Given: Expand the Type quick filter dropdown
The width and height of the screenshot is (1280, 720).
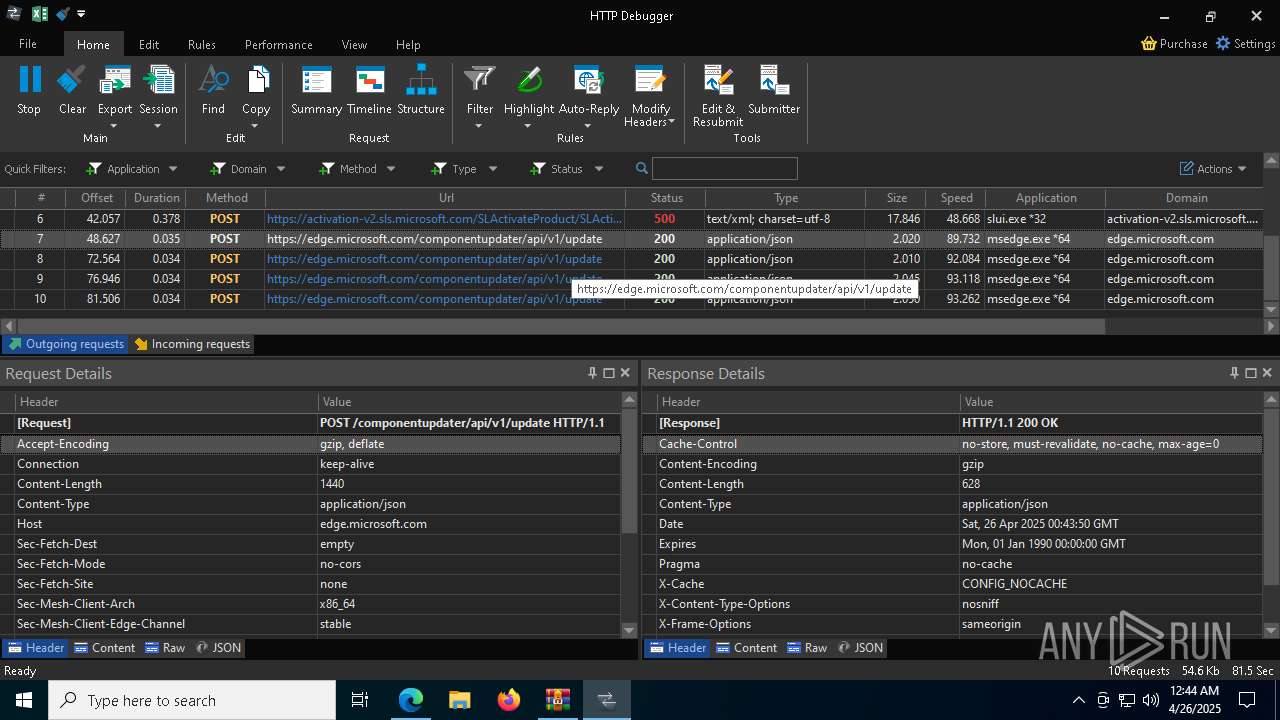Looking at the screenshot, I should click(x=492, y=169).
